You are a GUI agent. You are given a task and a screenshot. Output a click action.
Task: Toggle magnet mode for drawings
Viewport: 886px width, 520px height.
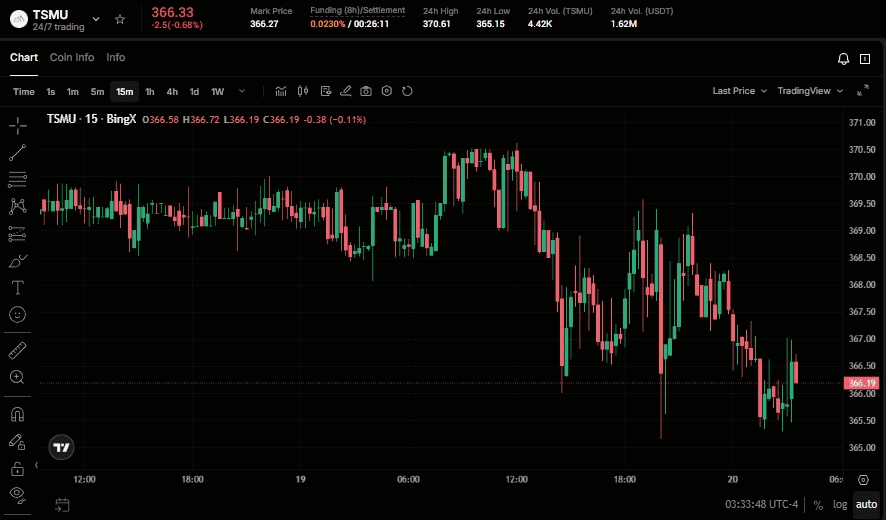click(17, 414)
